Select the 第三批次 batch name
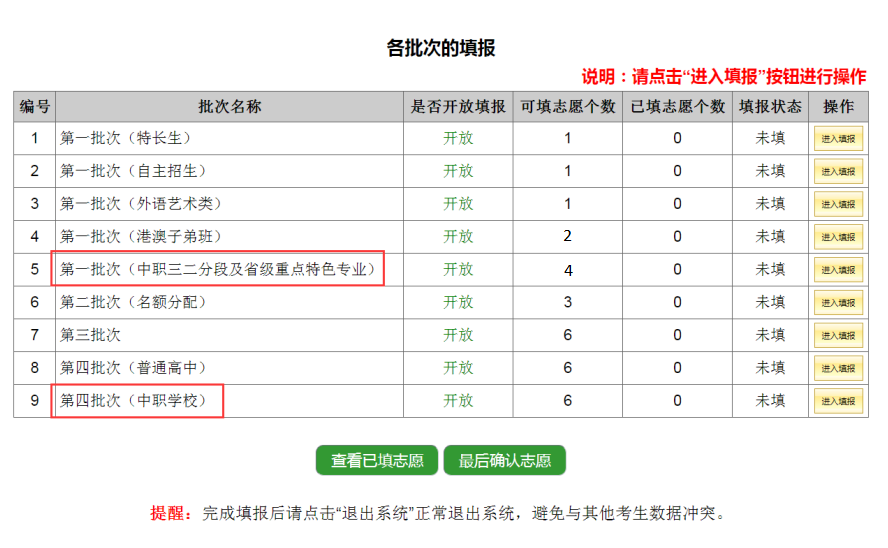Screen dimensions: 888x548 91,335
